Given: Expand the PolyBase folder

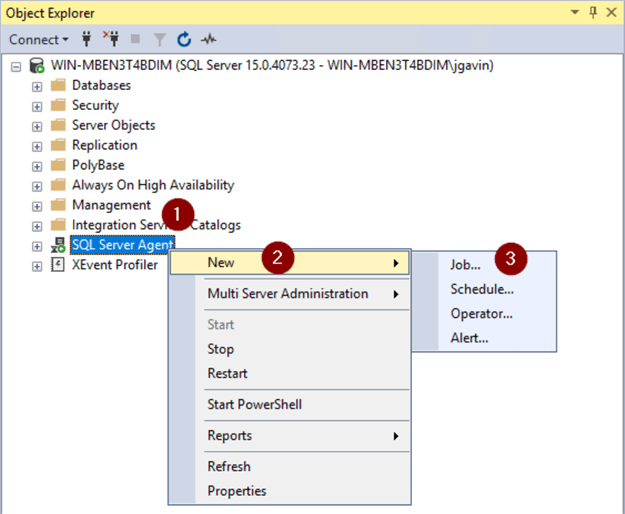Looking at the screenshot, I should click(x=37, y=166).
